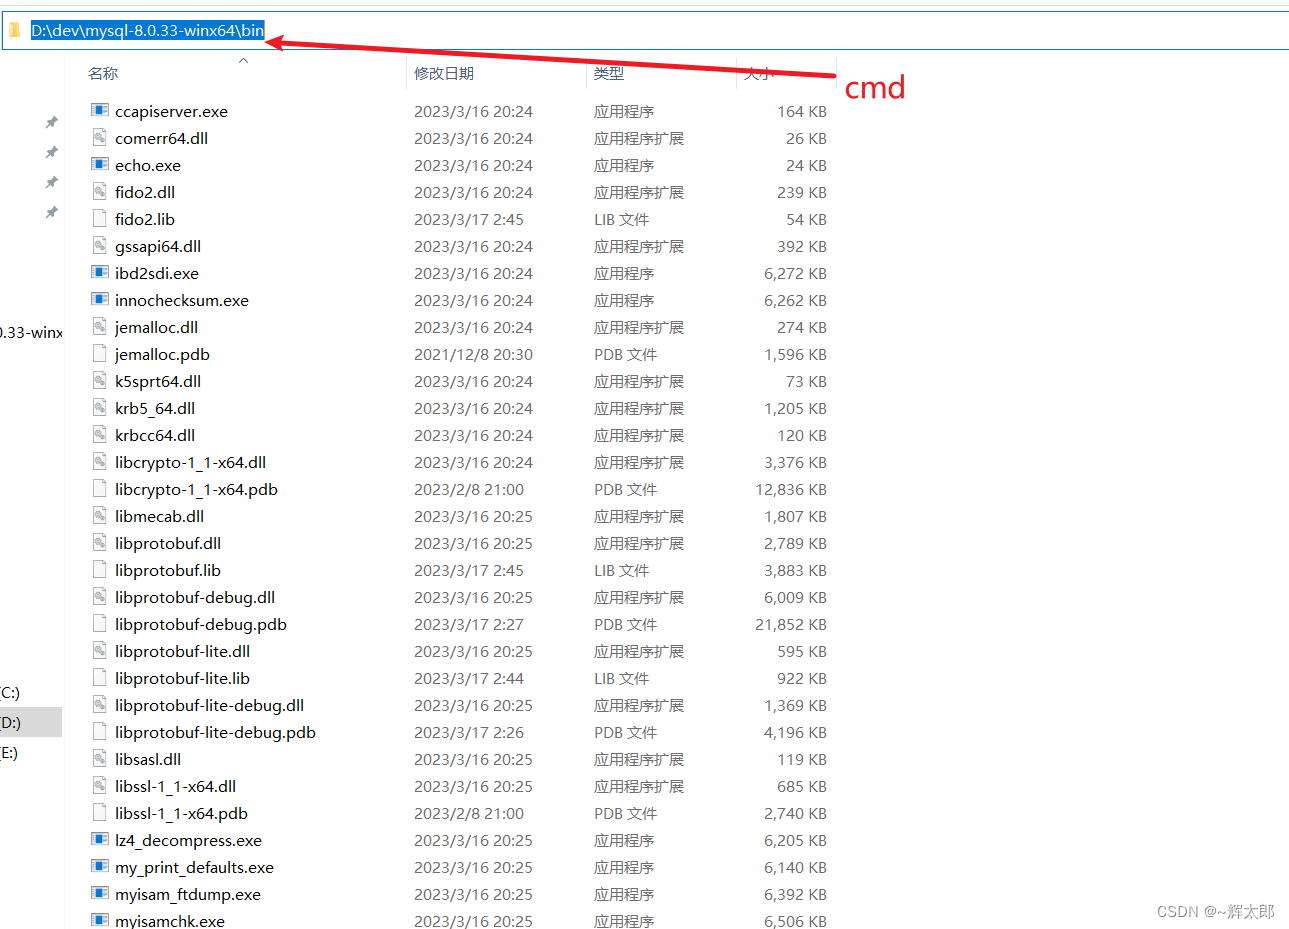Select the file libprotobuf-lite.dll
1289x929 pixels.
click(182, 651)
